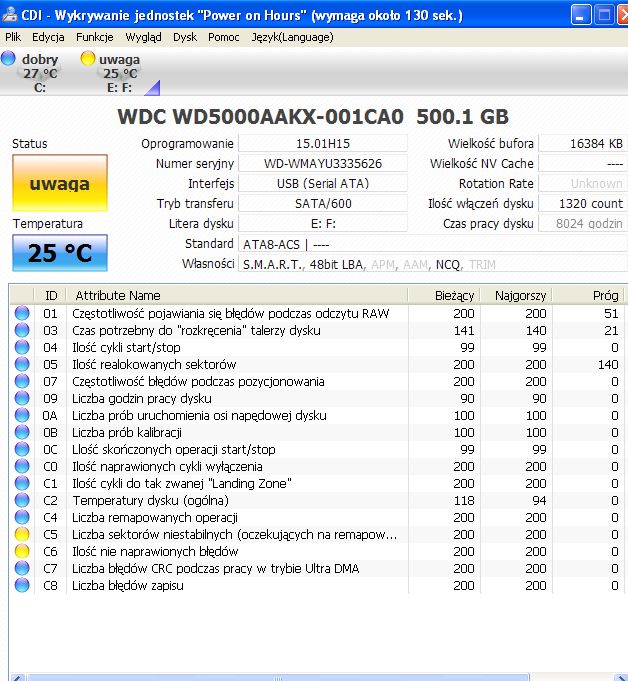Select row Temperatury dysku (ogólna)
This screenshot has height=681, width=628.
pyautogui.click(x=317, y=500)
